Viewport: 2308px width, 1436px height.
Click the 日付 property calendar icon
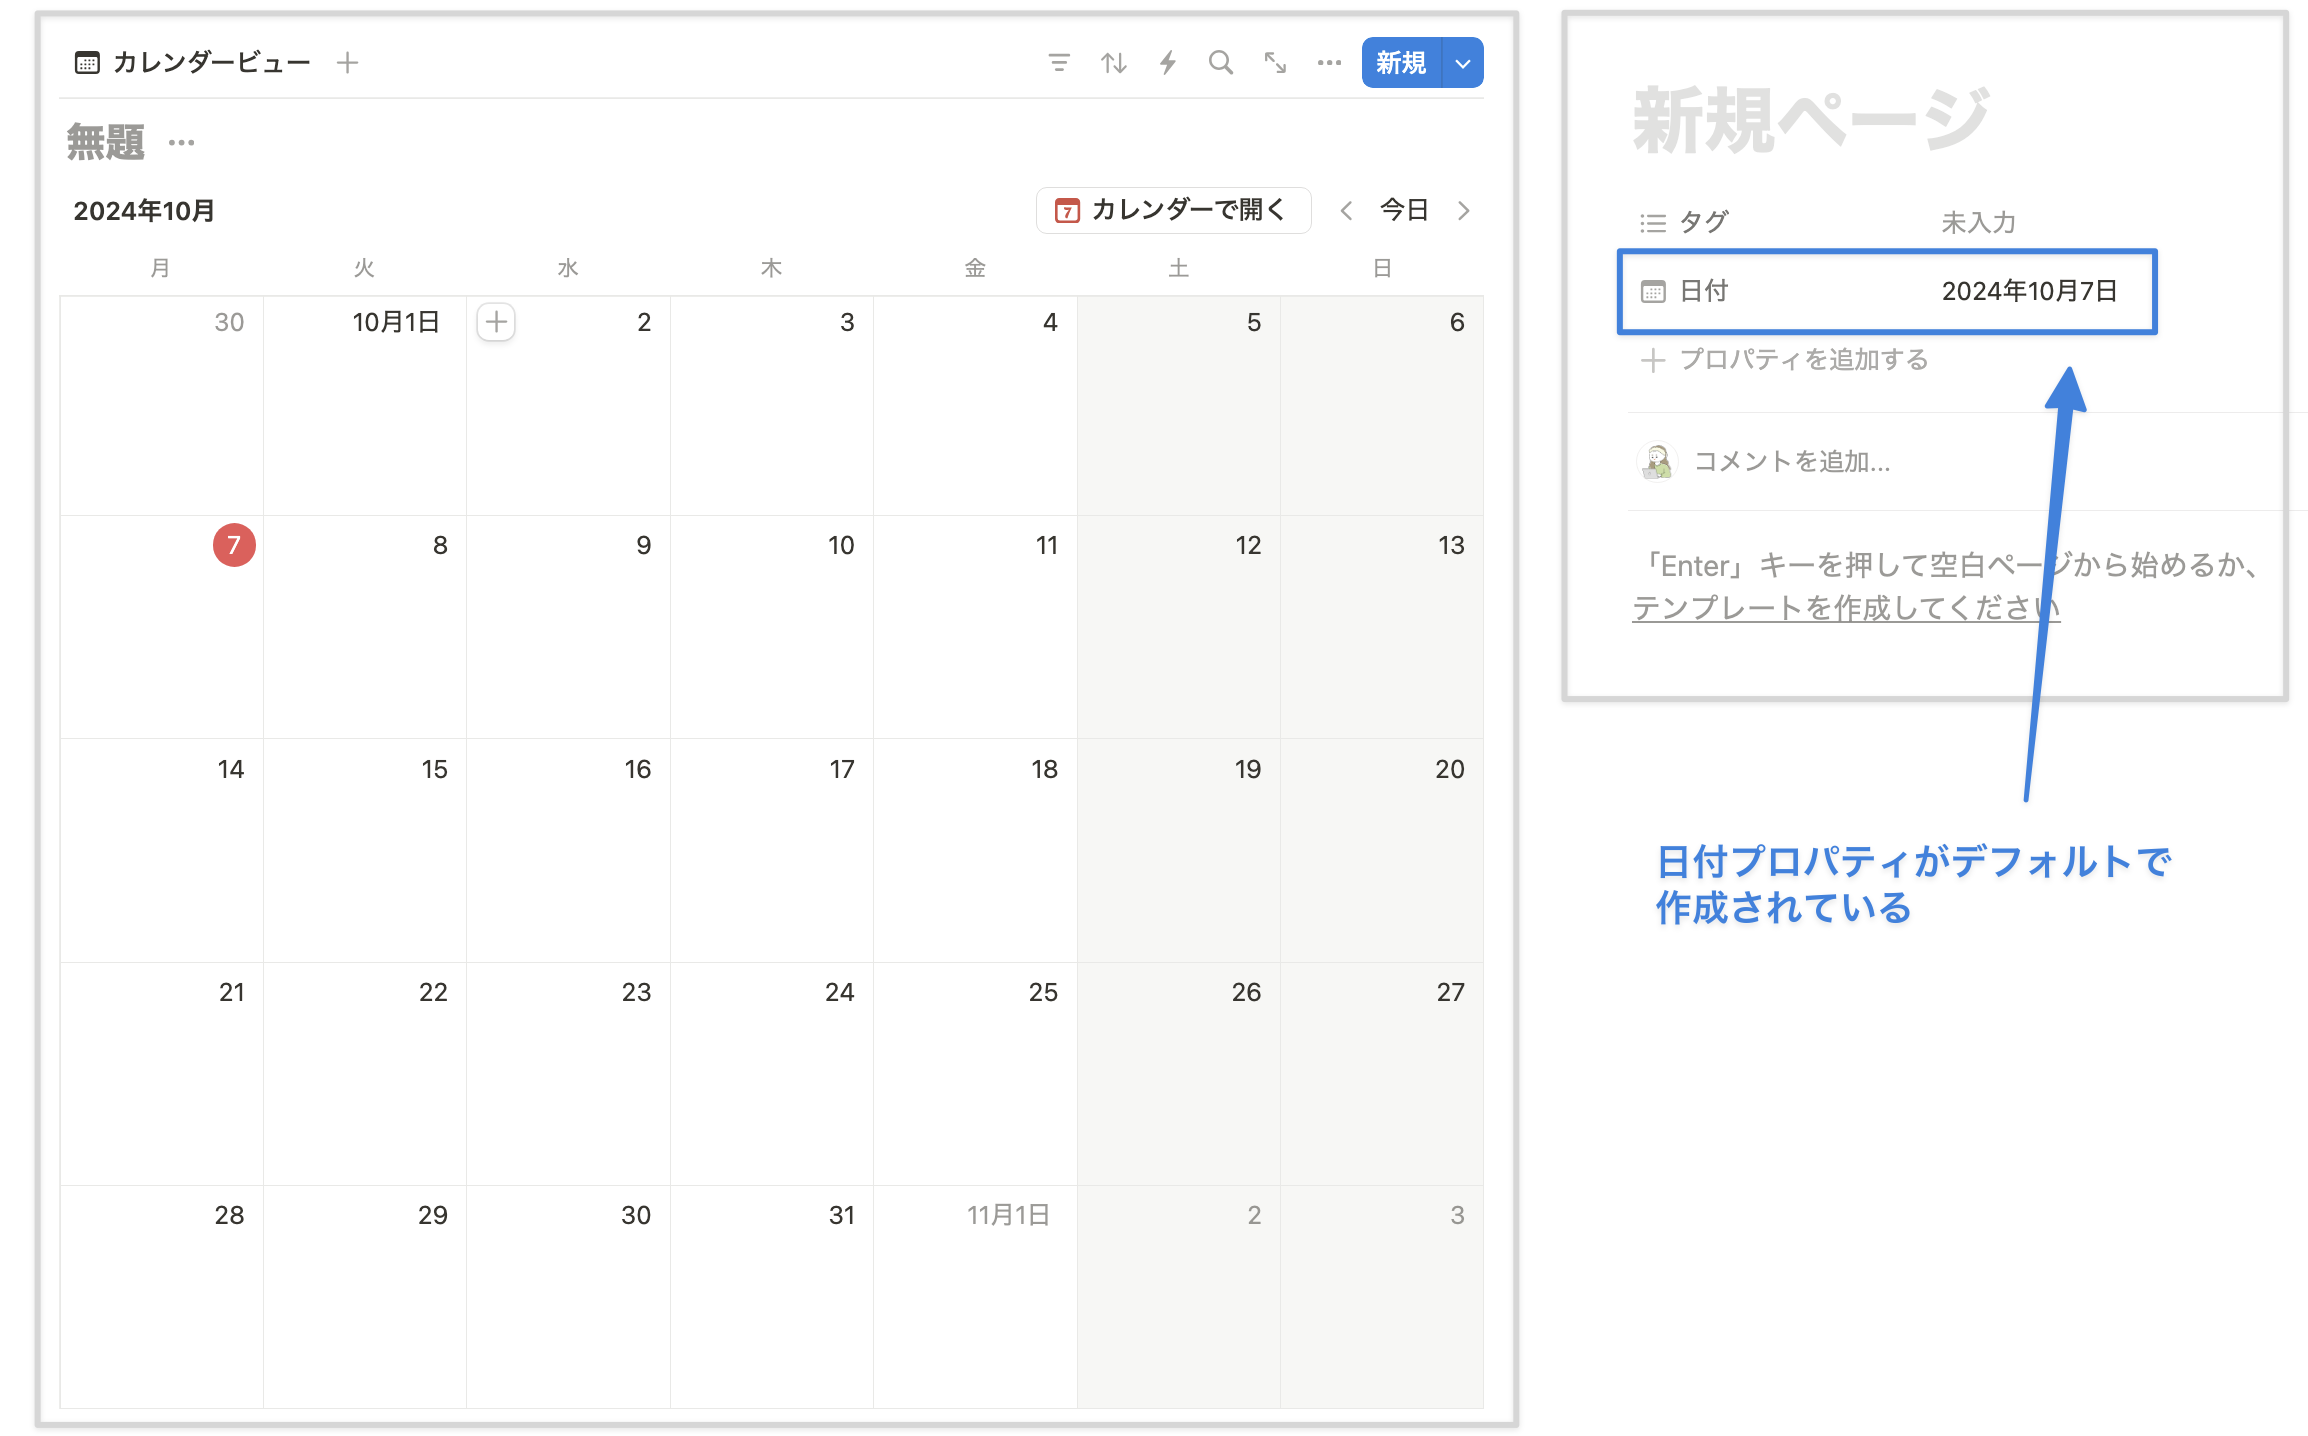coord(1653,291)
